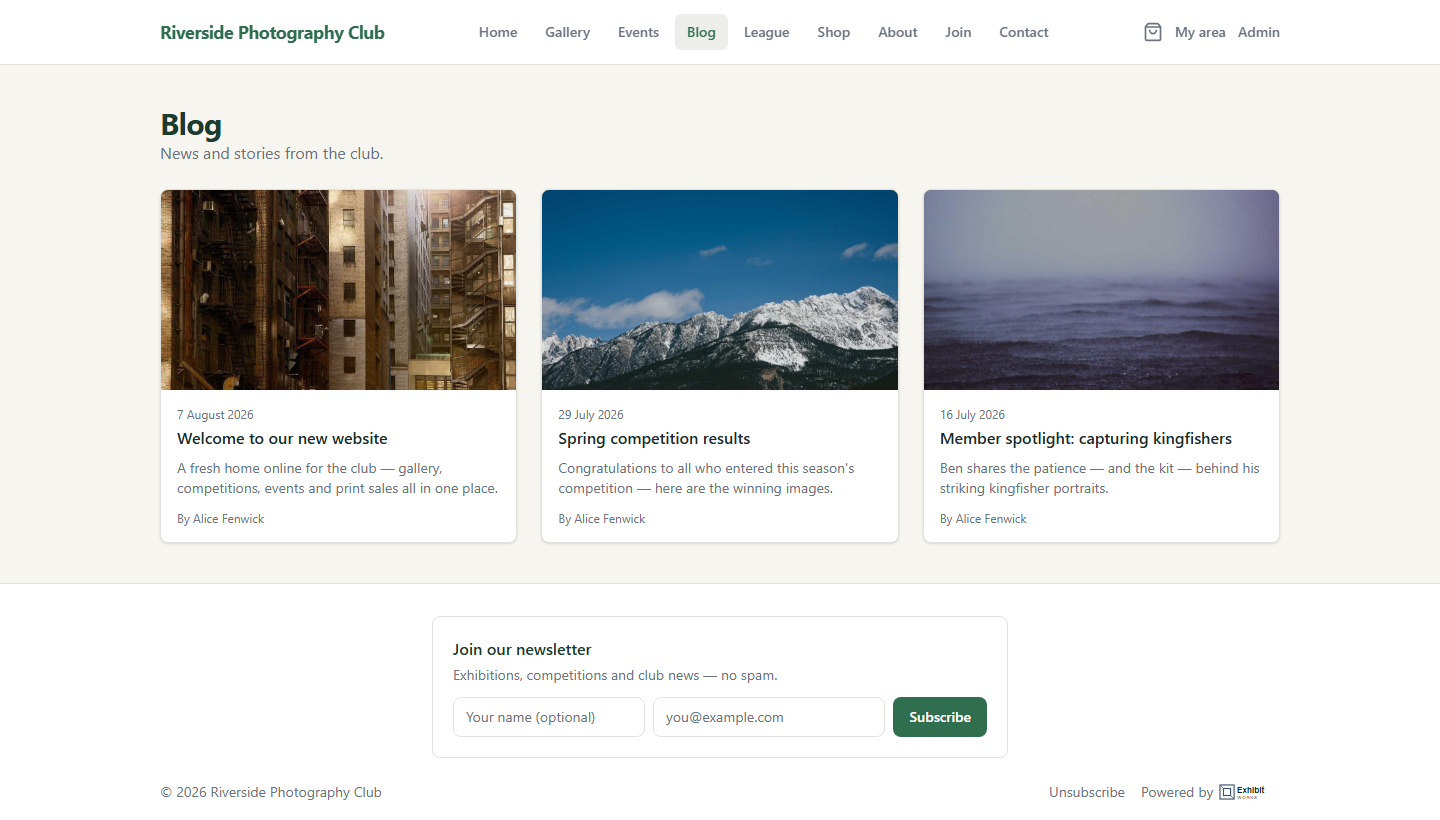Click the '29 July 2026' date
This screenshot has height=820, width=1440.
[x=591, y=414]
